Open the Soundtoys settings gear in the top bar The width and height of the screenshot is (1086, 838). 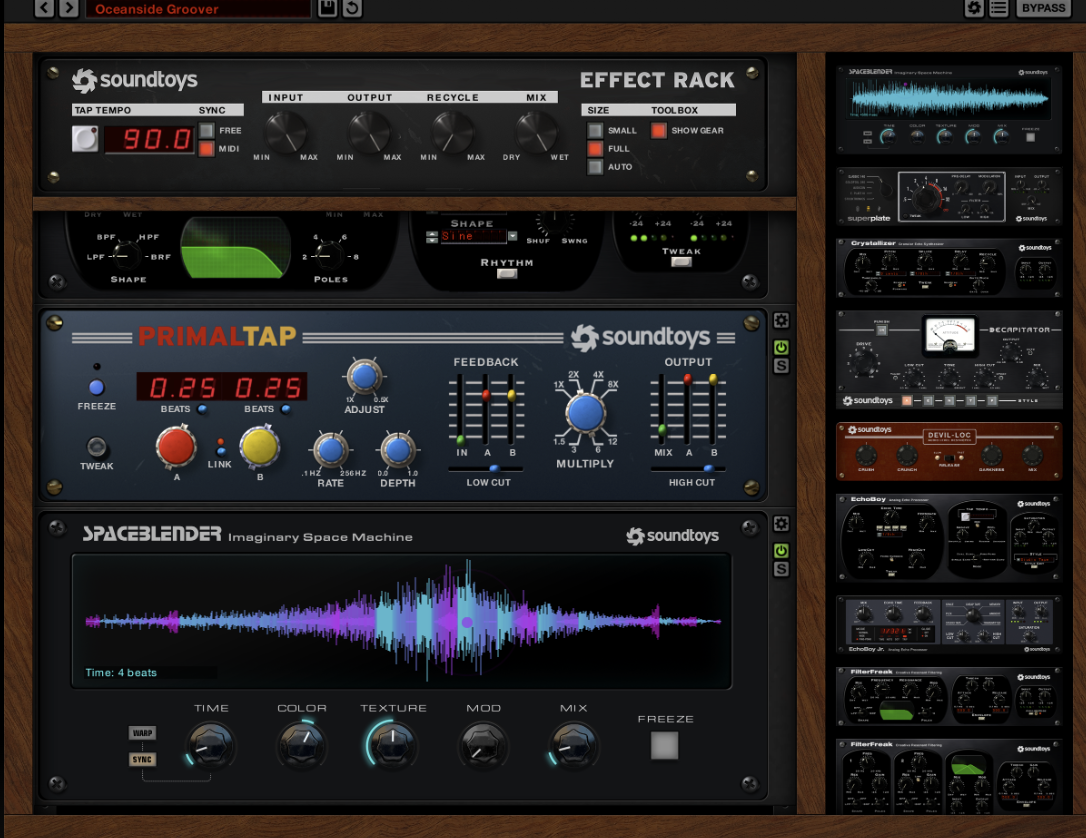click(976, 8)
